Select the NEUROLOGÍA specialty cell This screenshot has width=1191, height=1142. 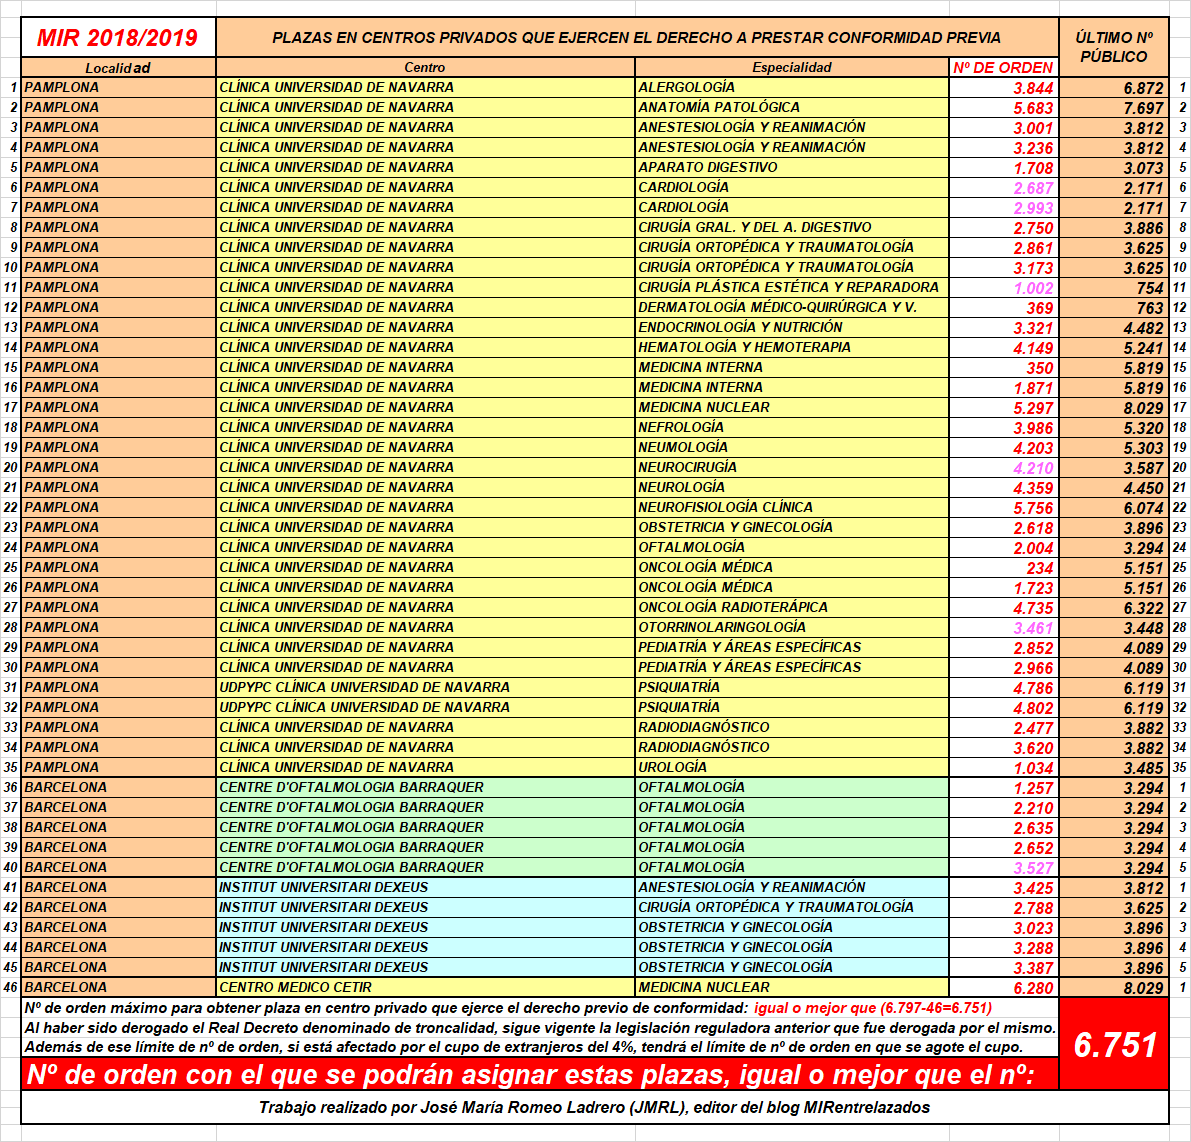coord(791,487)
